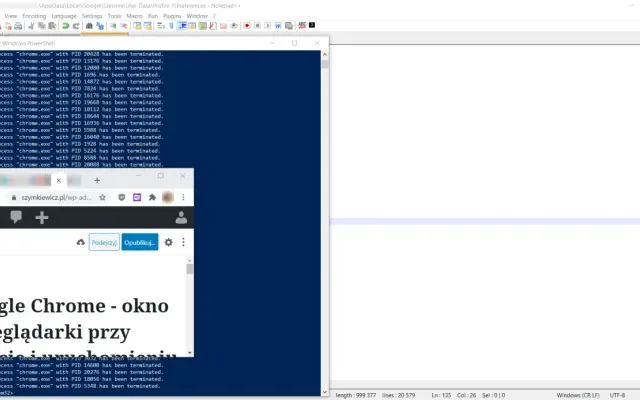Open the Encoding menu
Image resolution: width=640 pixels, height=400 pixels.
click(34, 16)
